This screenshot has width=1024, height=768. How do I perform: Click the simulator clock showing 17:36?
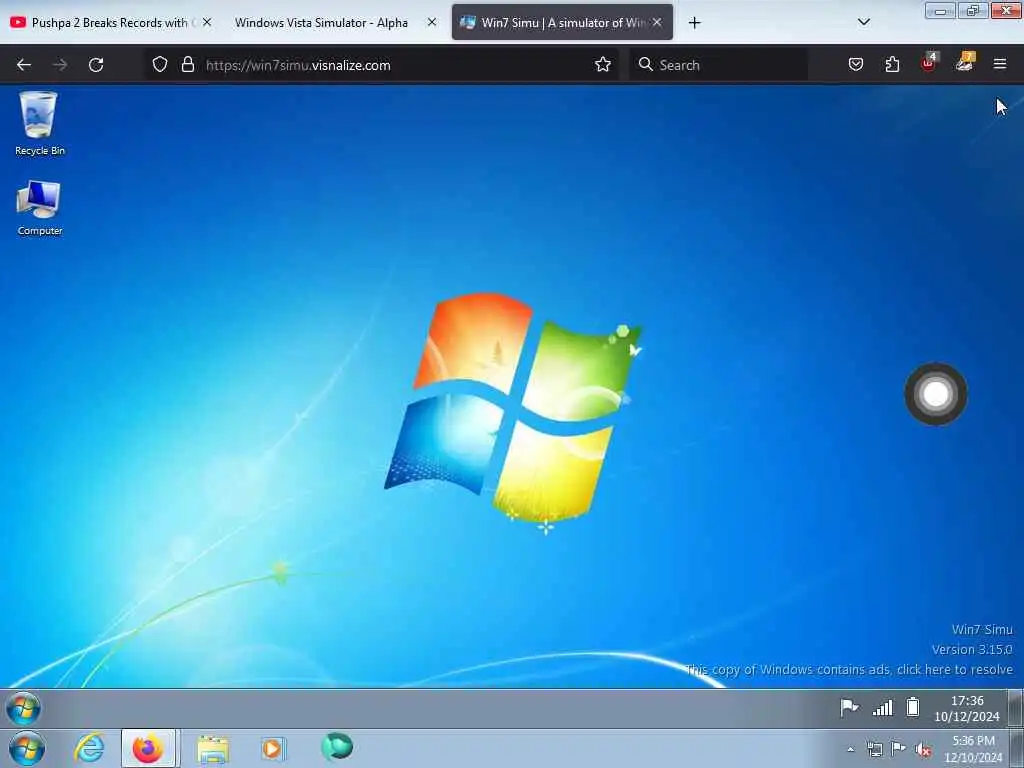click(967, 709)
